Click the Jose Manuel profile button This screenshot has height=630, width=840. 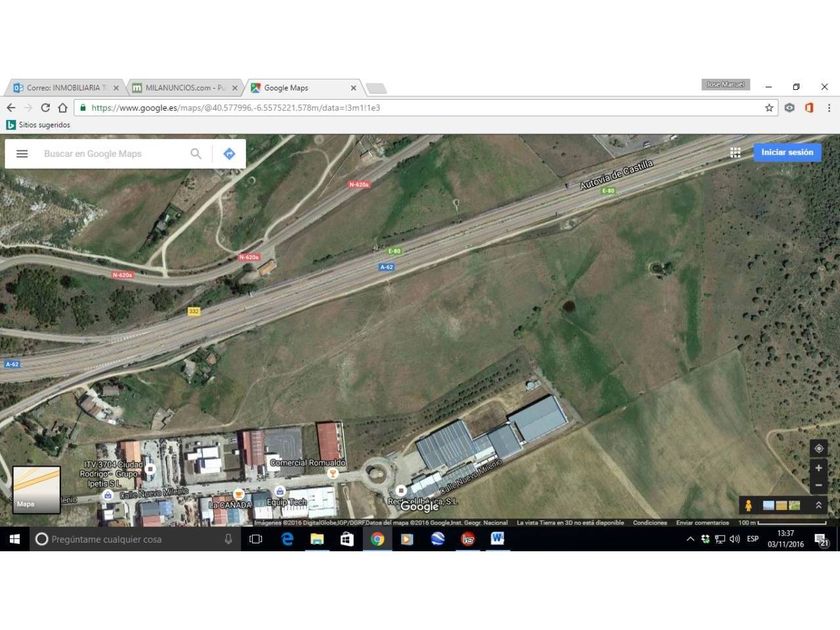click(725, 85)
